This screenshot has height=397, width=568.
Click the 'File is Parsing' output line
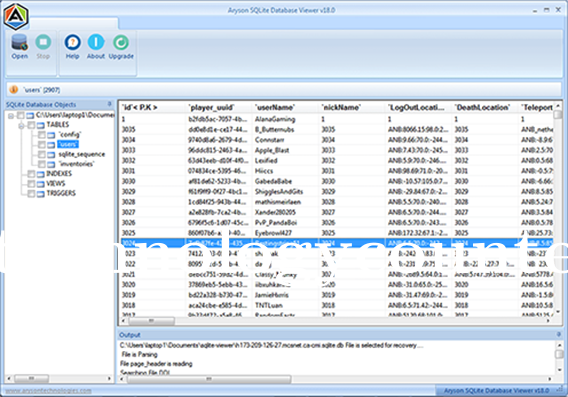tap(139, 354)
